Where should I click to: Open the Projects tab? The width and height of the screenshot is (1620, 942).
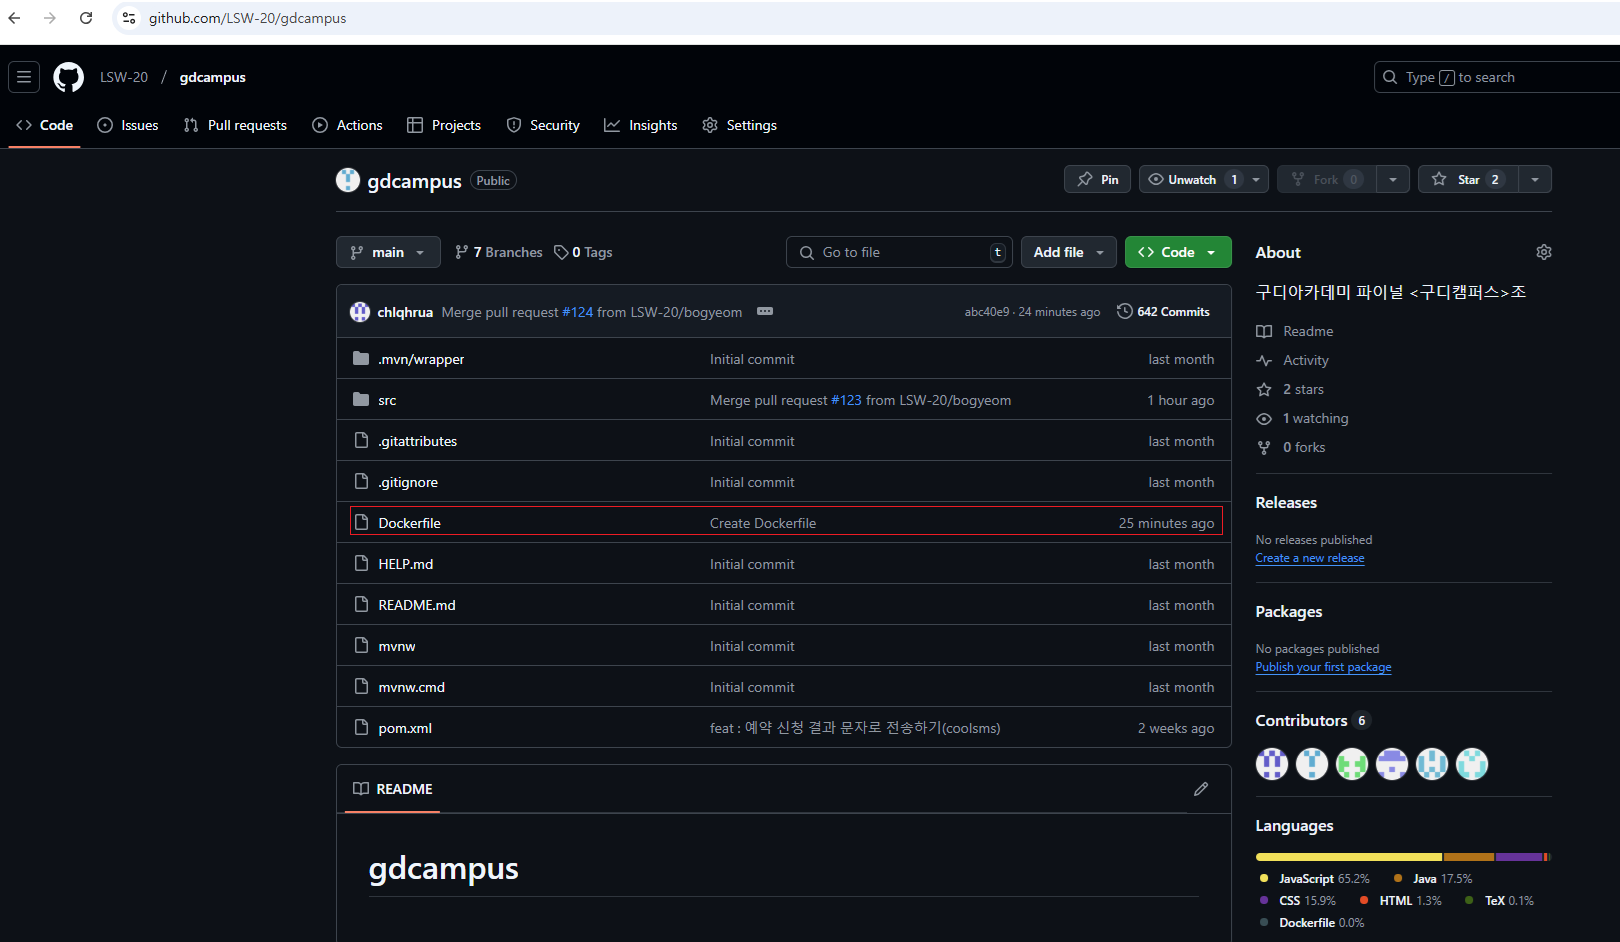point(444,125)
